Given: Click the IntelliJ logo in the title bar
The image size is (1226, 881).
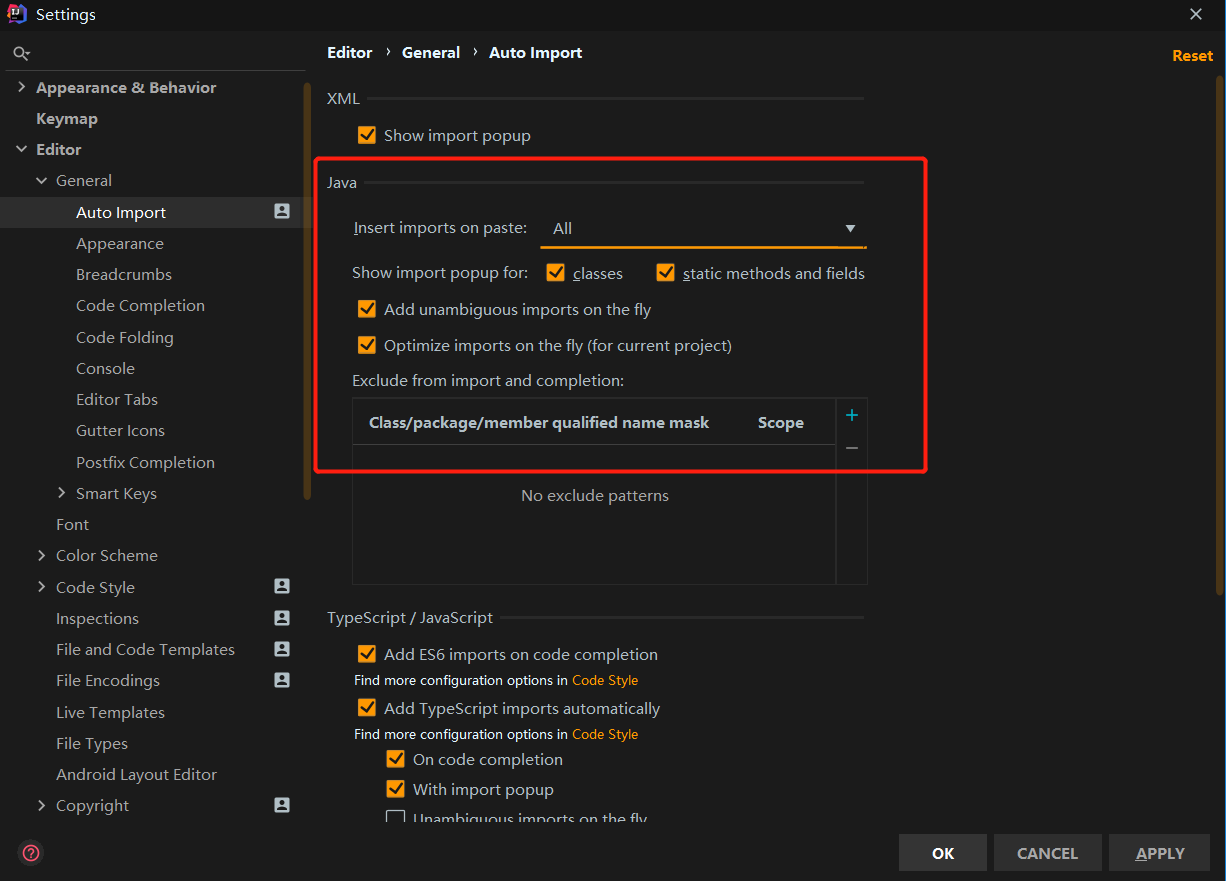Looking at the screenshot, I should point(17,14).
